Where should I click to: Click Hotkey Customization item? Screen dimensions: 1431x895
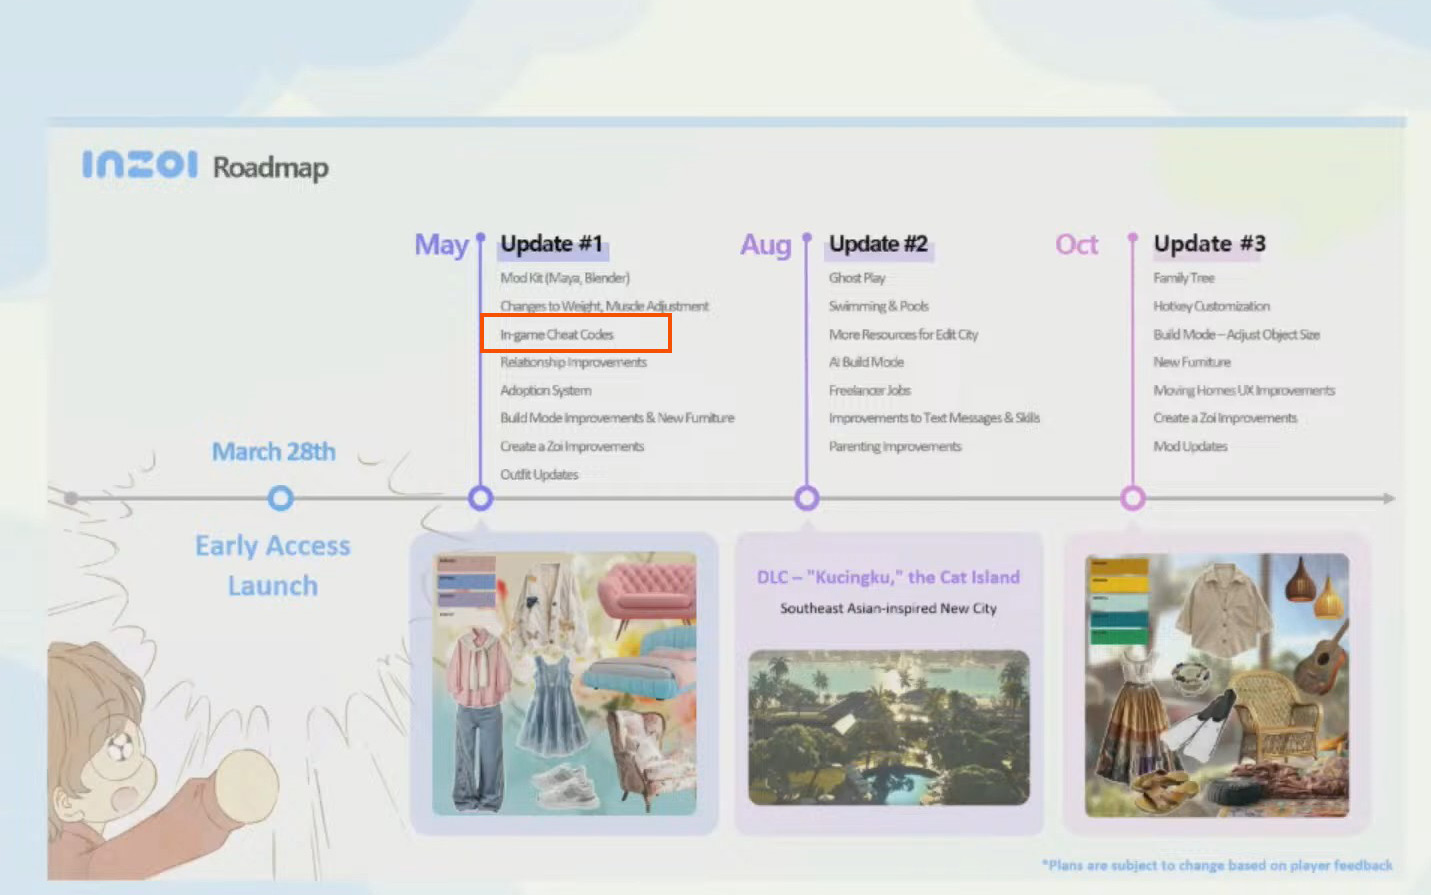pos(1212,306)
